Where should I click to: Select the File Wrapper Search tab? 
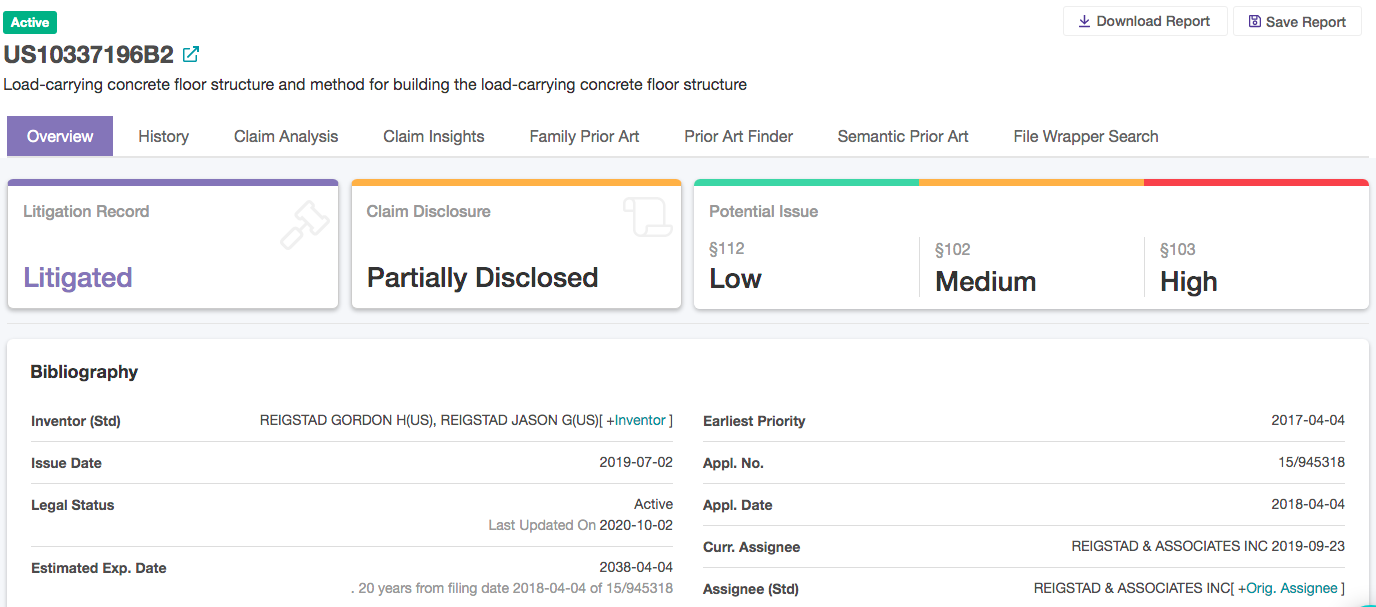(1086, 136)
